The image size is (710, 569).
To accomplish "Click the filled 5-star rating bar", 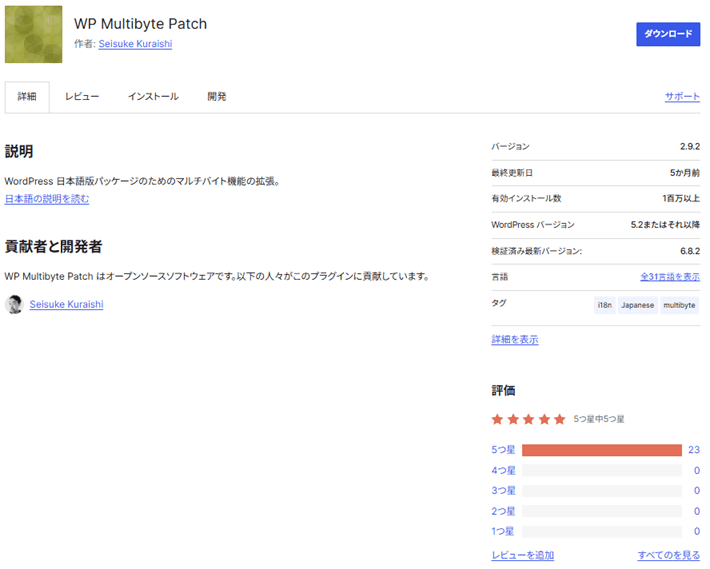I will pos(602,450).
